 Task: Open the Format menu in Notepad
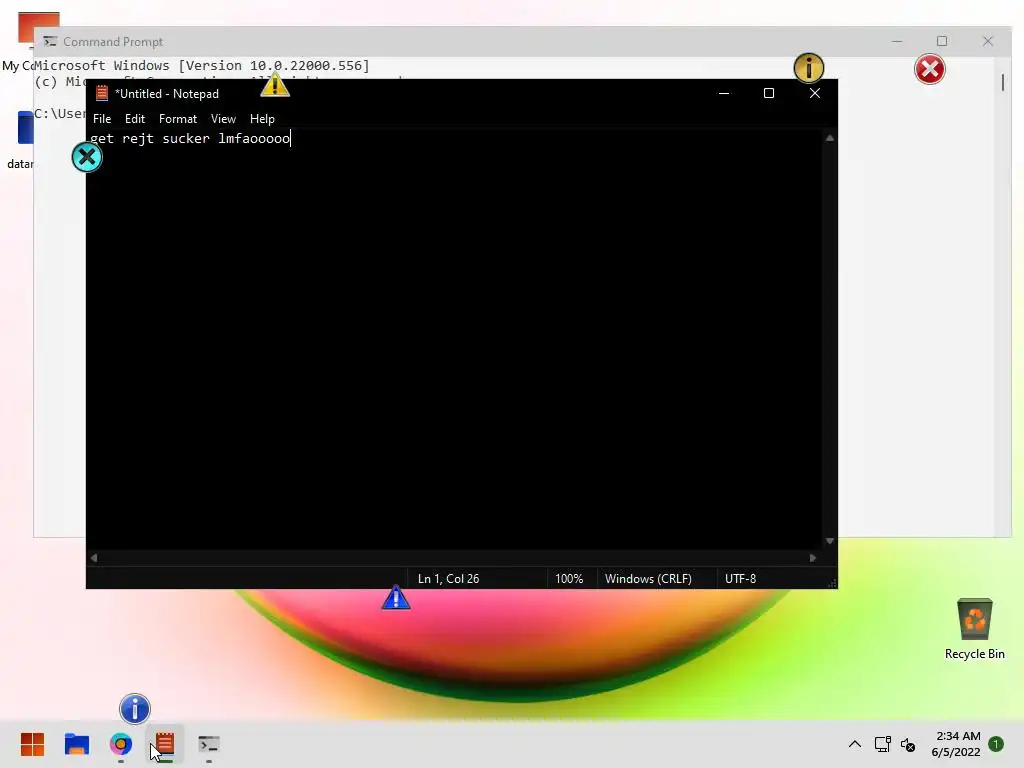tap(178, 119)
